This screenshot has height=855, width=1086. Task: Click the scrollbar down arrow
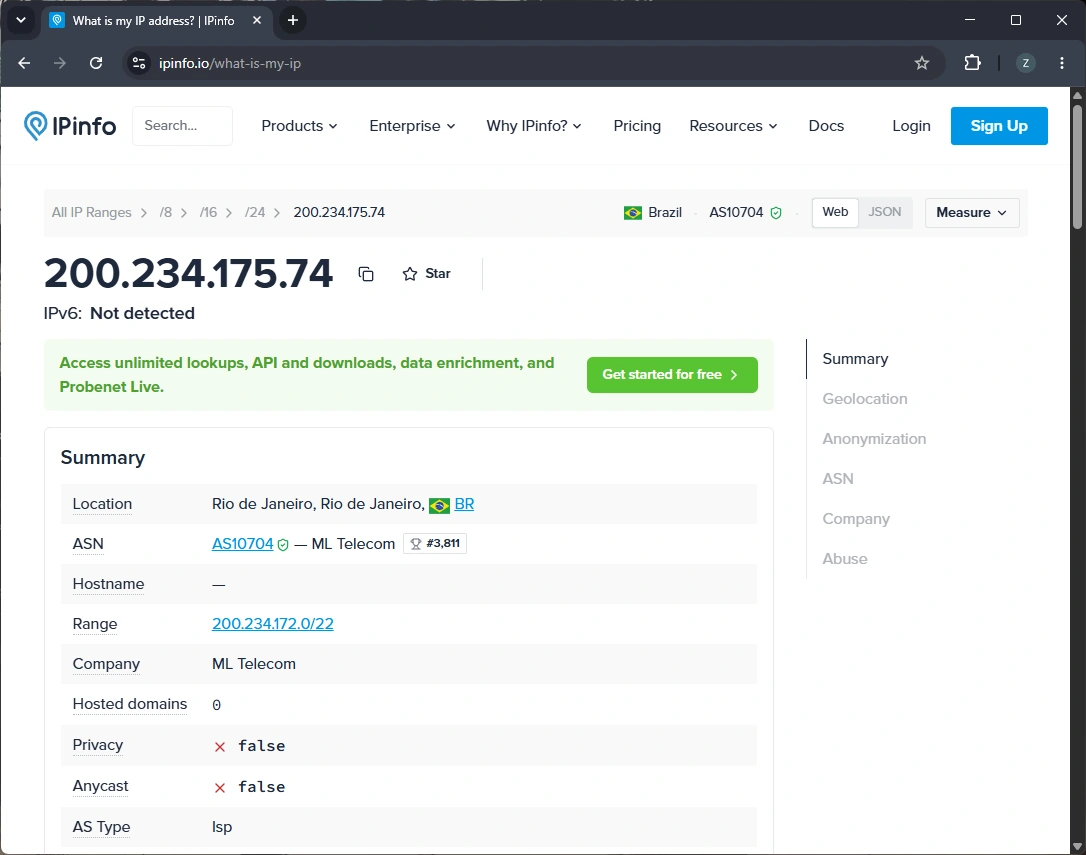point(1077,847)
